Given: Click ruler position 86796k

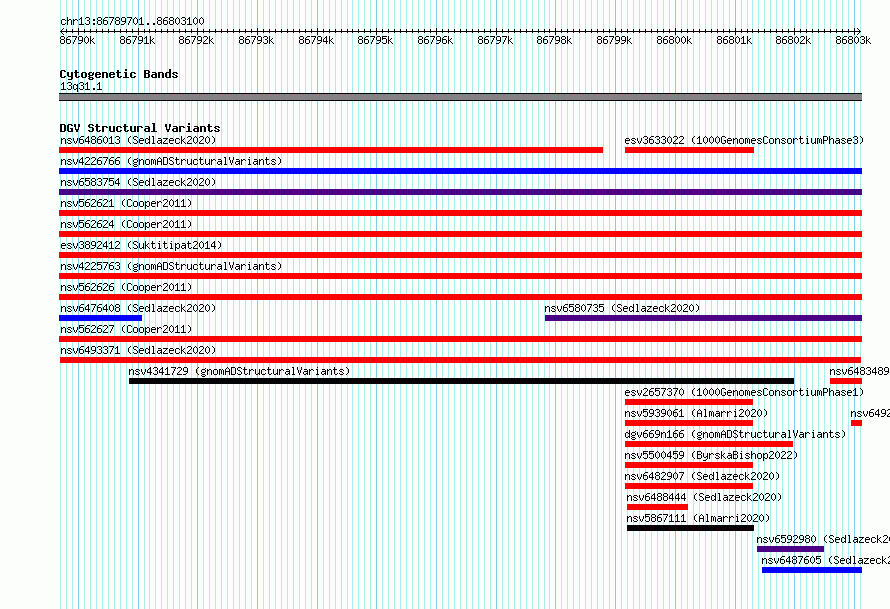Looking at the screenshot, I should pos(435,40).
